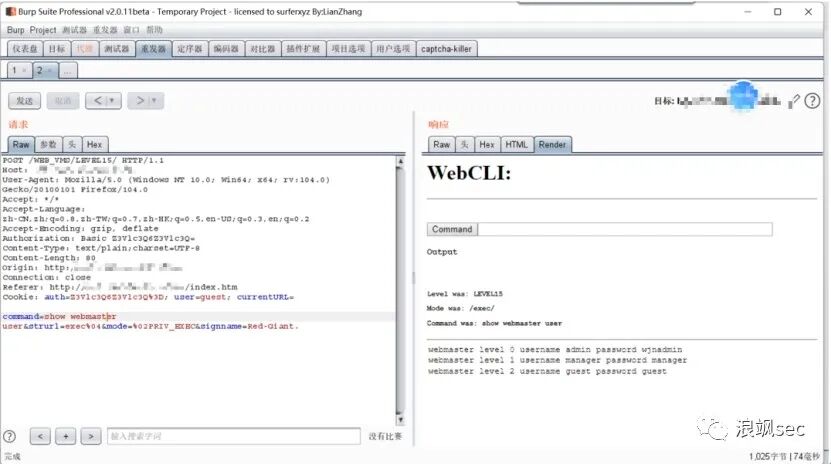This screenshot has width=831, height=464.
Task: Open the 重发器 menu in menu bar
Action: 105,30
